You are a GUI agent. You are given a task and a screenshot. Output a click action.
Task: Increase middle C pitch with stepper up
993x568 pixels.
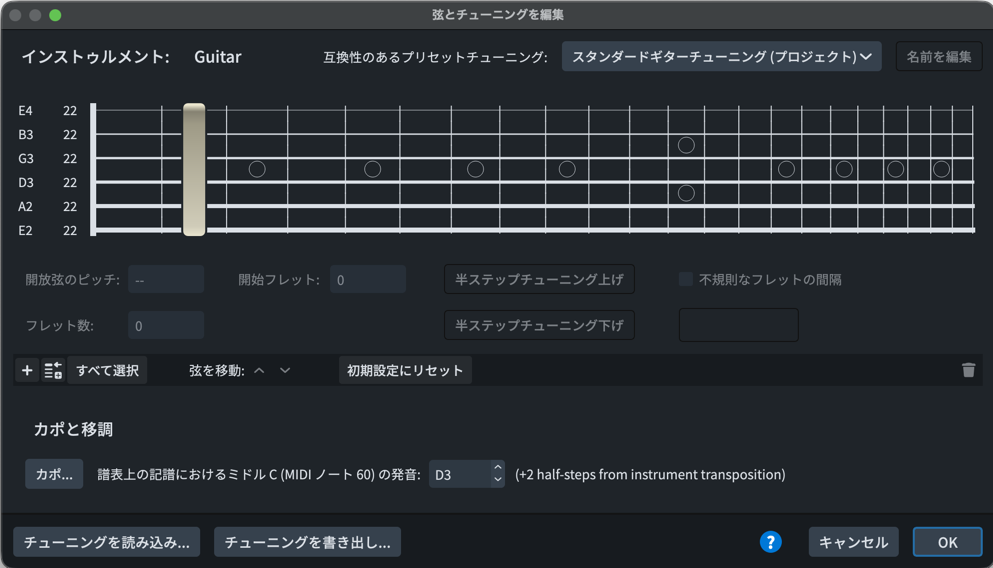pyautogui.click(x=498, y=468)
